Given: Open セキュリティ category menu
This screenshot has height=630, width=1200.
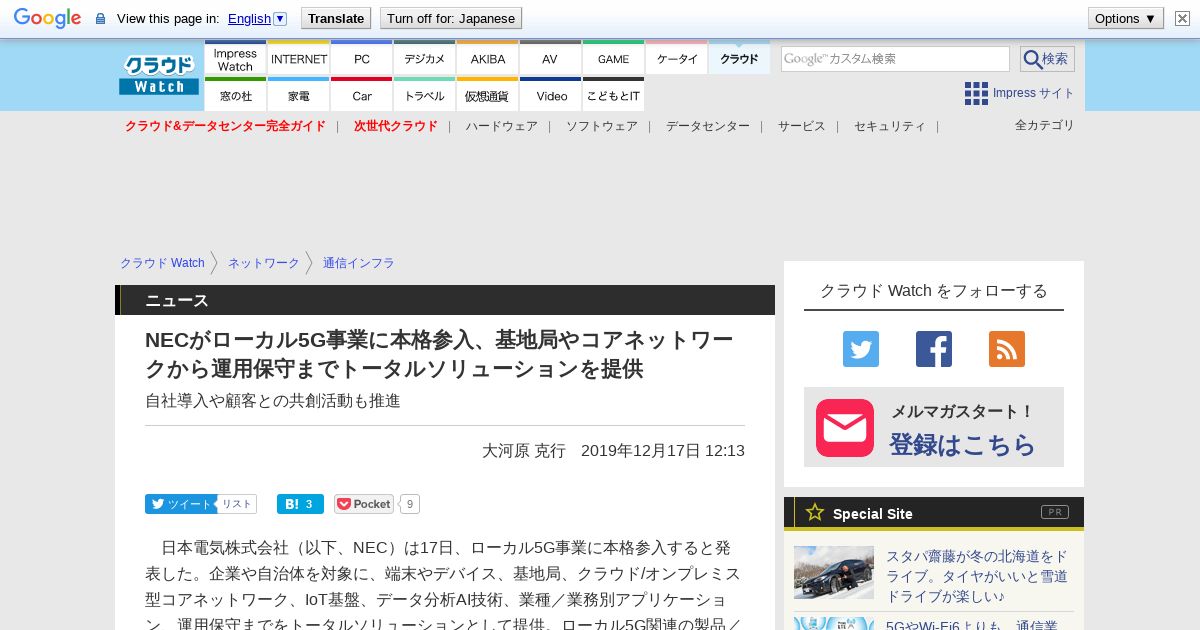Looking at the screenshot, I should pyautogui.click(x=890, y=126).
